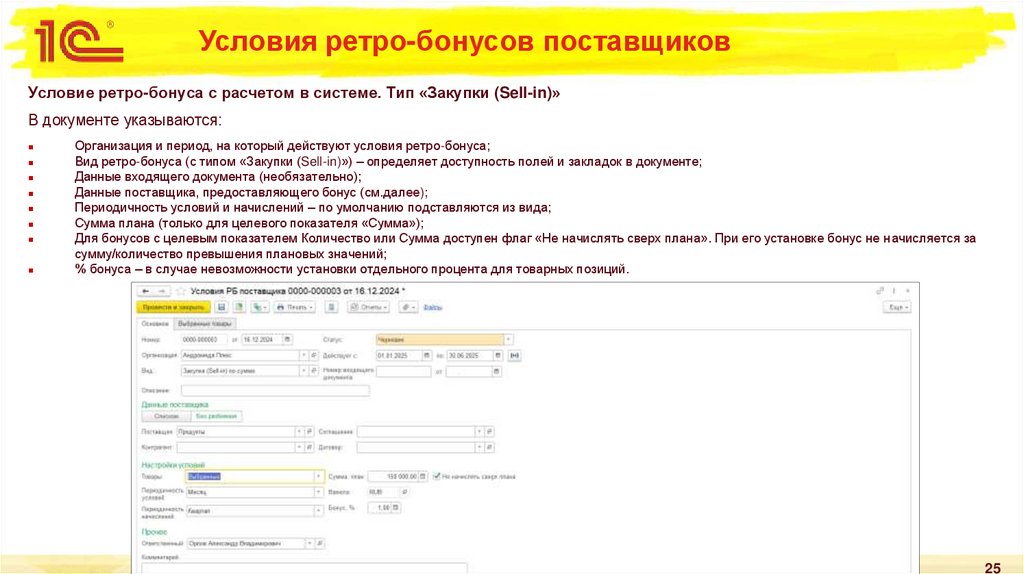Expand the Периодичность начислений dropdown
1024x574 pixels.
point(318,511)
